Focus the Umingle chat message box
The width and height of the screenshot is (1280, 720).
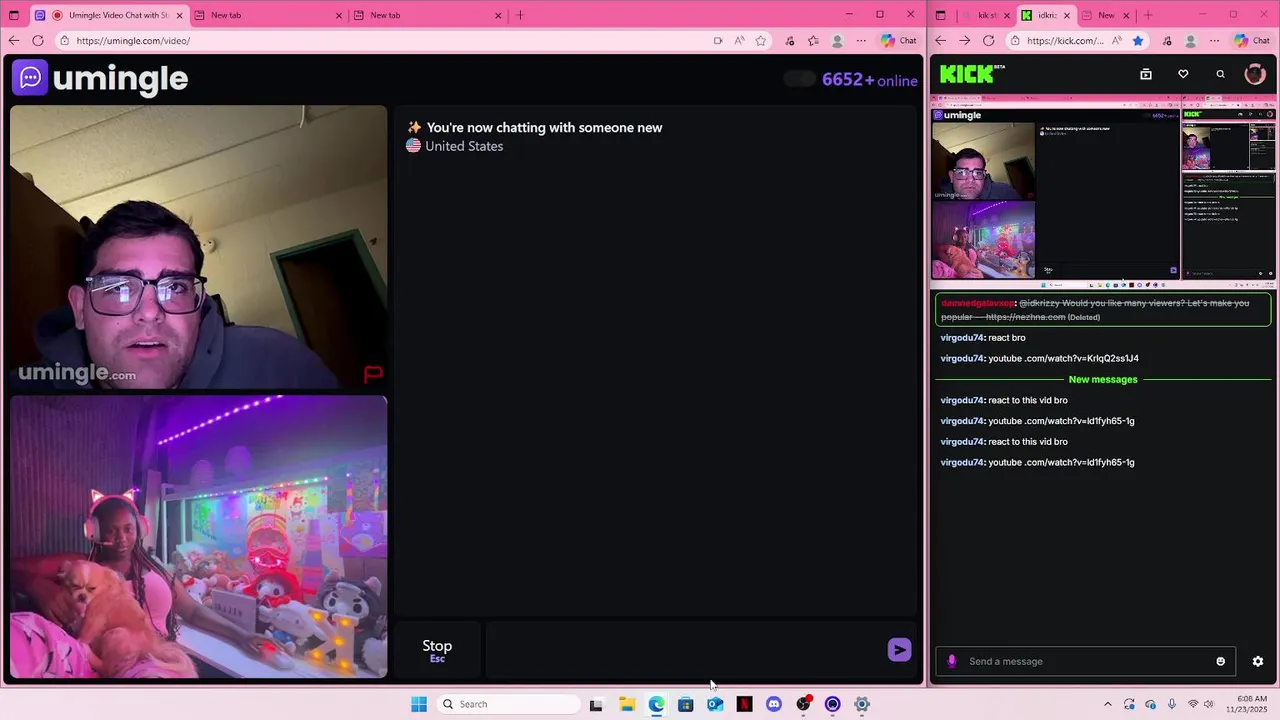(685, 650)
